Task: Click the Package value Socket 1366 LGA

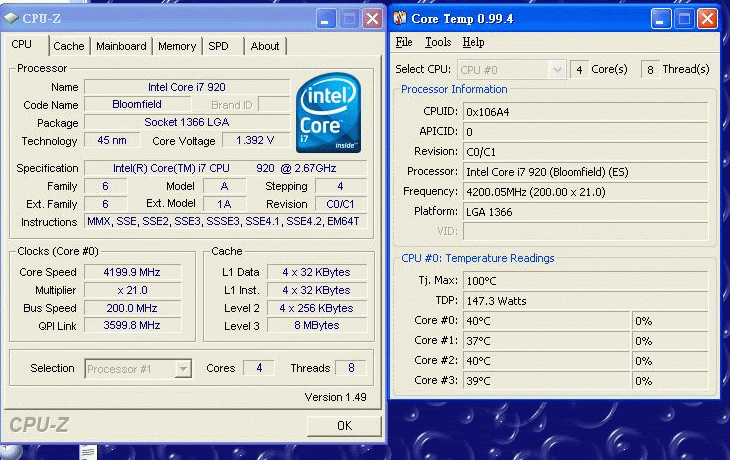Action: coord(187,122)
